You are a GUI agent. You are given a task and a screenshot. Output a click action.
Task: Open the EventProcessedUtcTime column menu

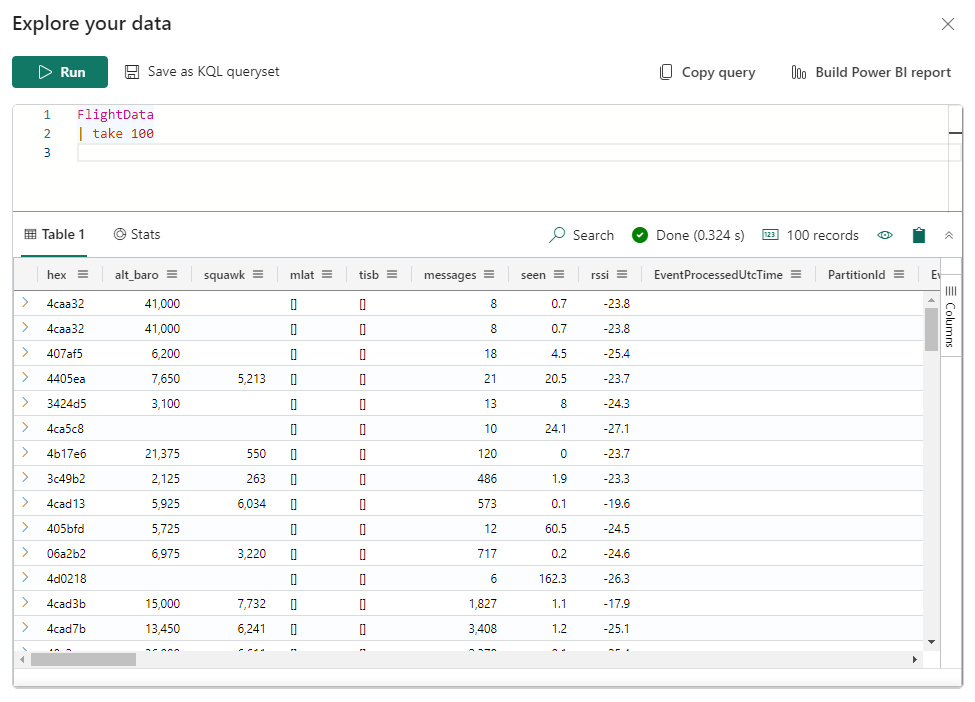tap(796, 274)
